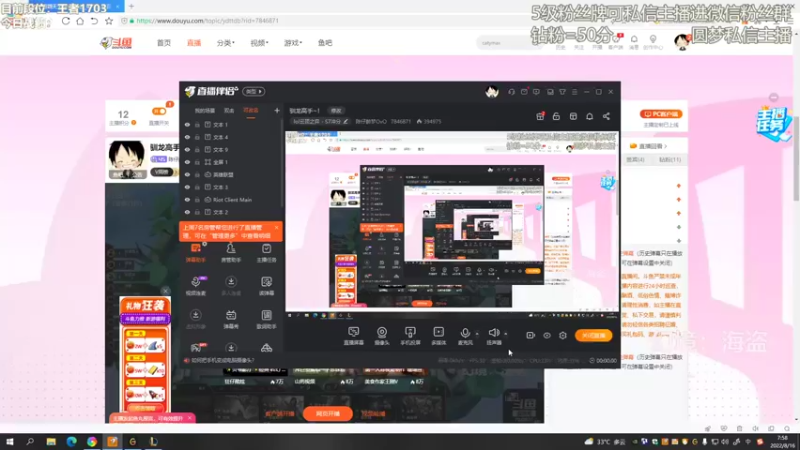Toggle visibility of 文本 1 source
800x450 pixels.
tap(187, 124)
